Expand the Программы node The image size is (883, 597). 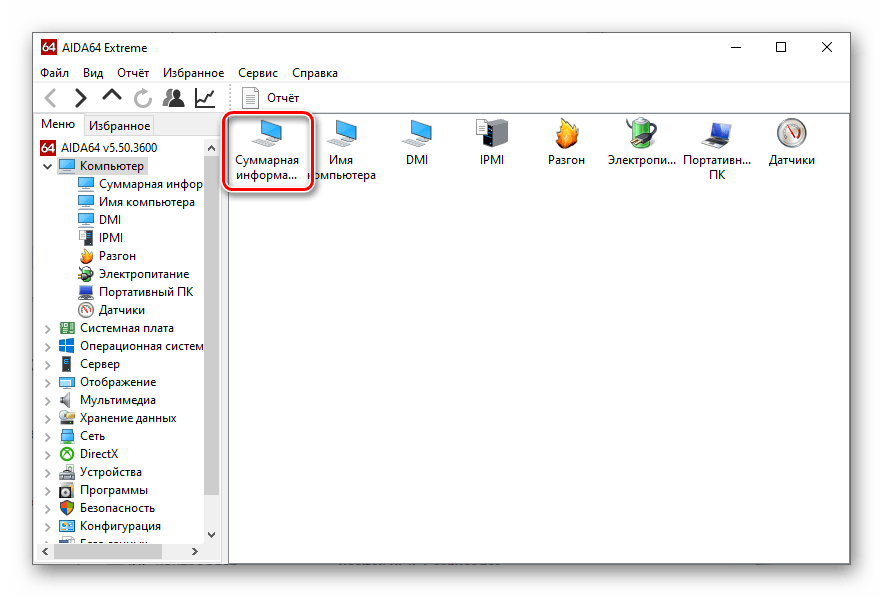(47, 491)
